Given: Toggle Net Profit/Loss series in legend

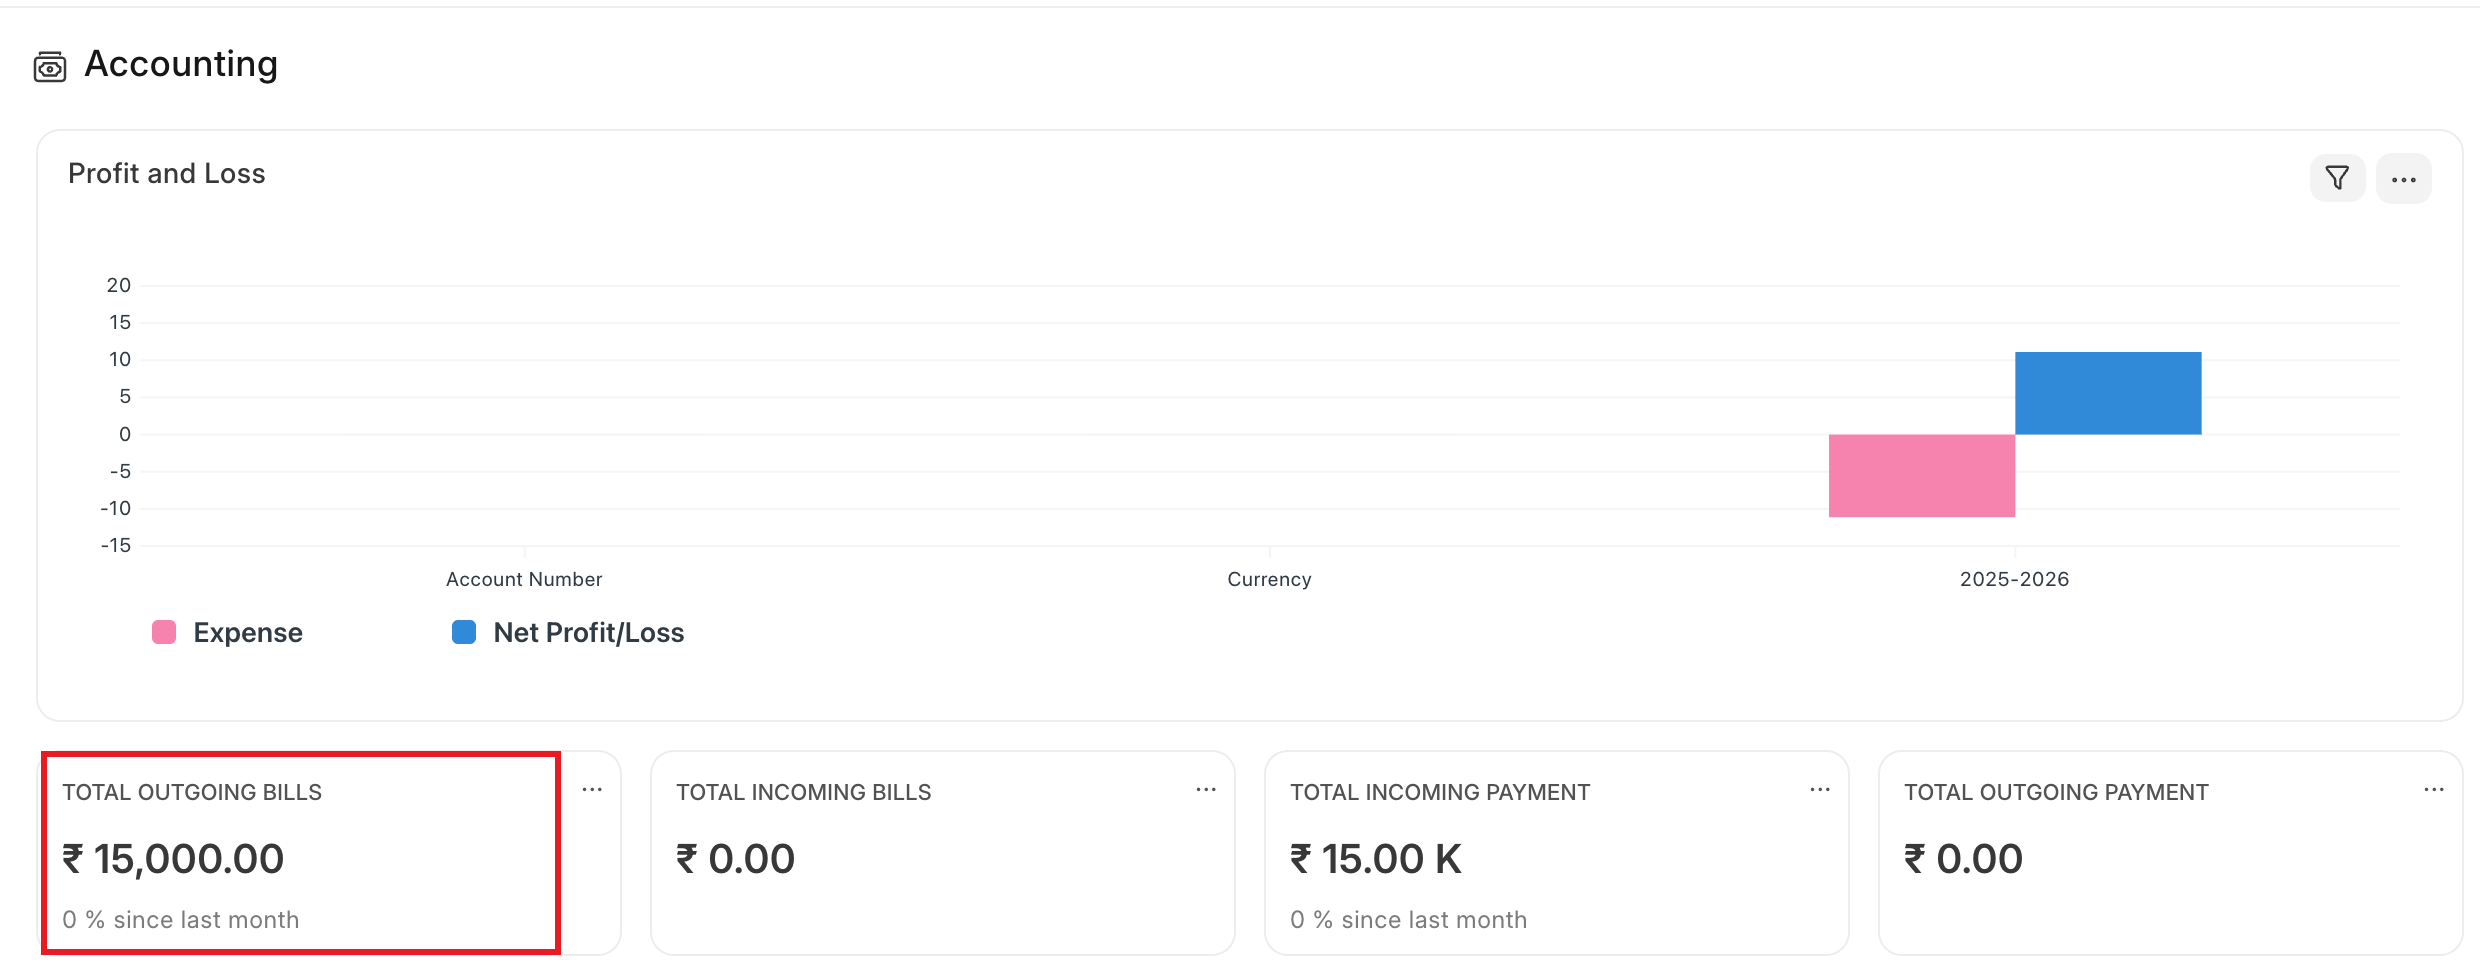Looking at the screenshot, I should click(x=588, y=633).
